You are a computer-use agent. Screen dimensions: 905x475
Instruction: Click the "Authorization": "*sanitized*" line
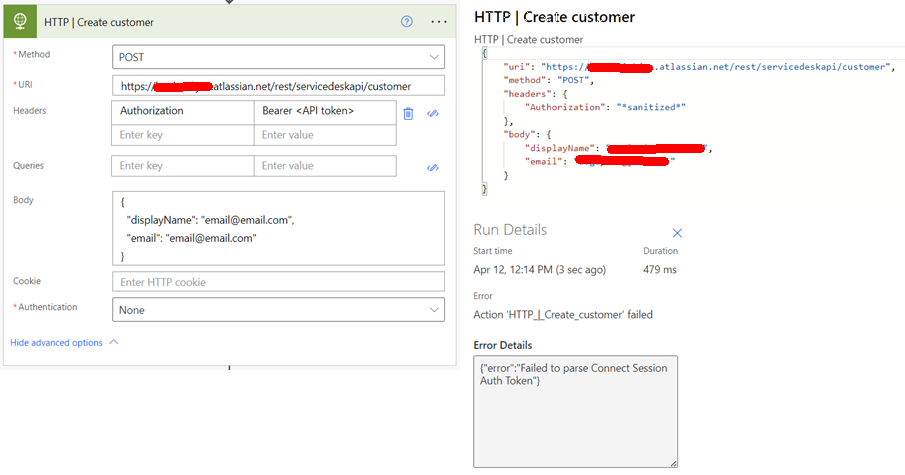click(x=605, y=107)
